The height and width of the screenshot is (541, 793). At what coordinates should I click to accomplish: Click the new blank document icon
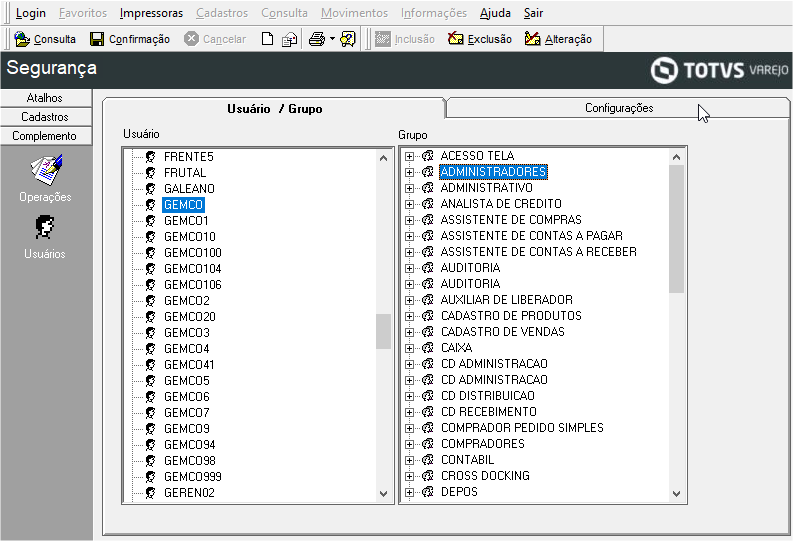[x=268, y=39]
